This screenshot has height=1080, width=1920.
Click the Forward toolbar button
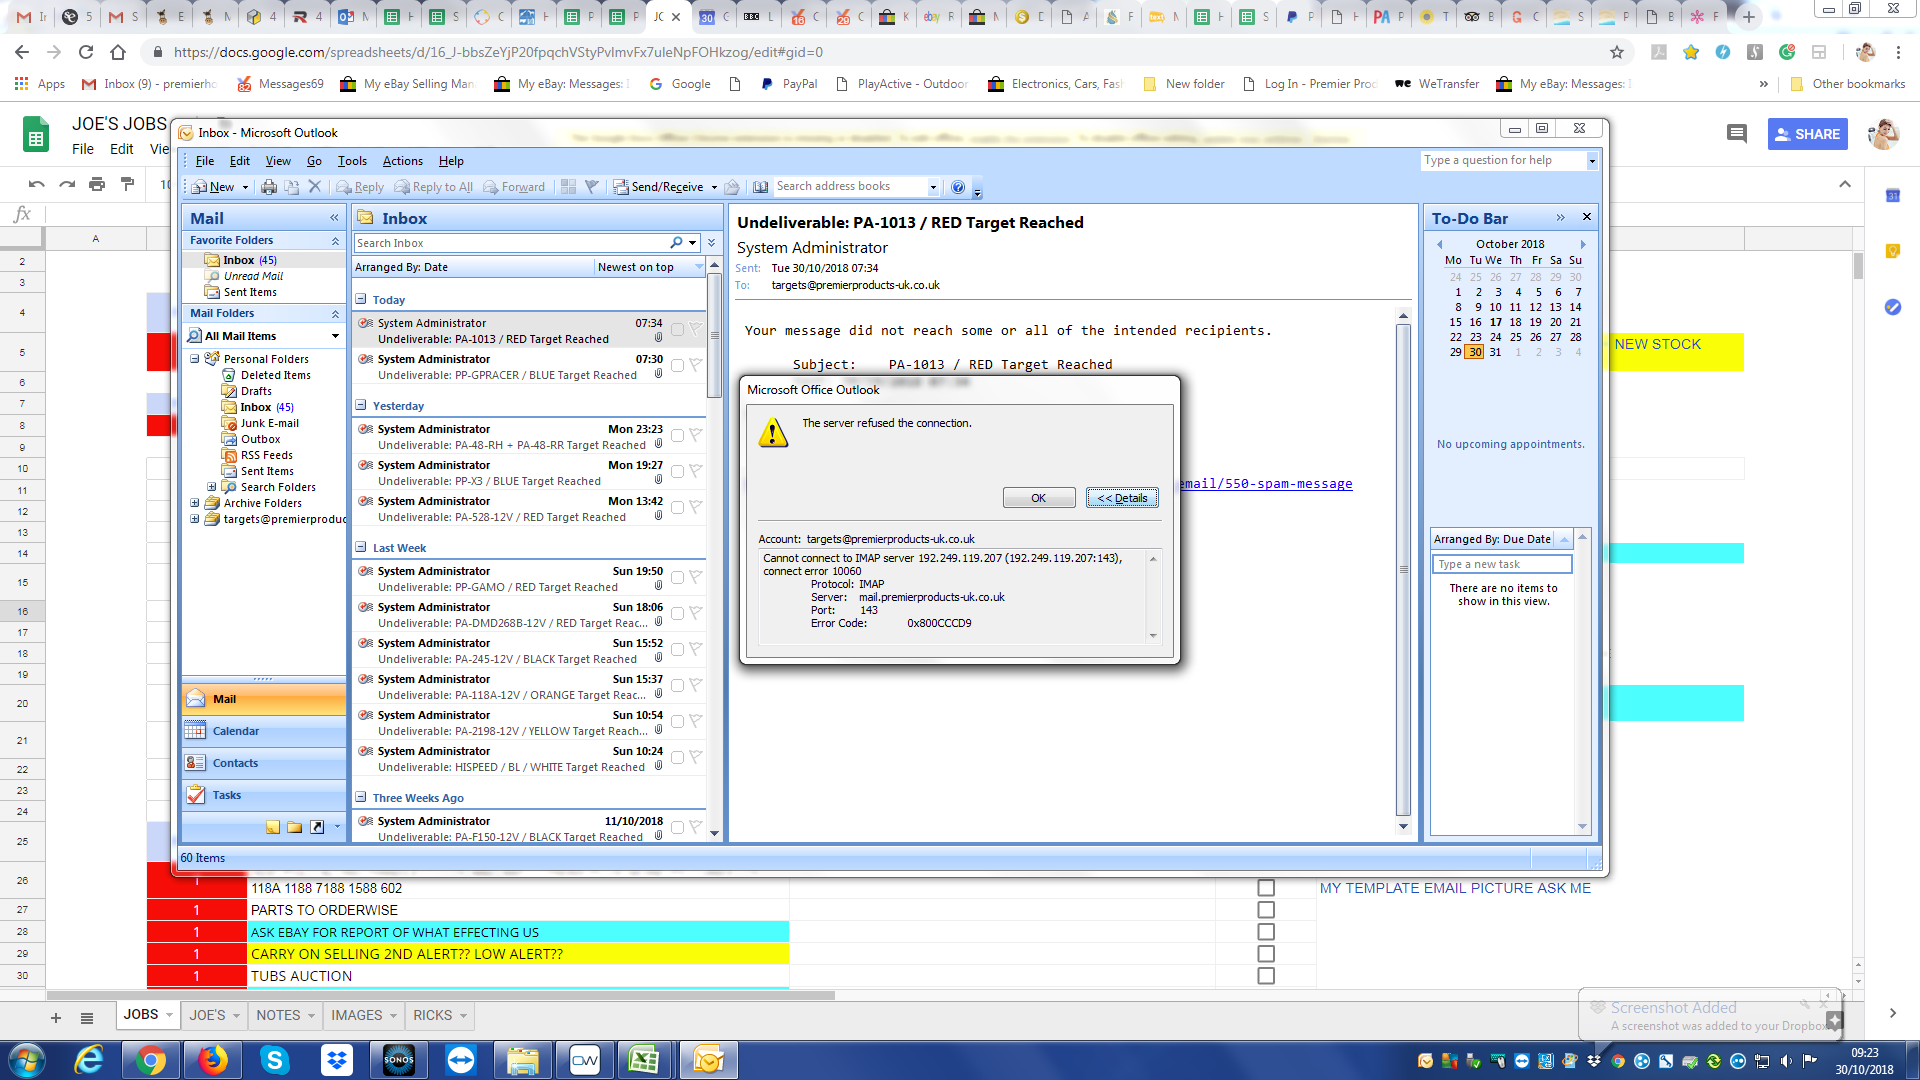tap(514, 187)
